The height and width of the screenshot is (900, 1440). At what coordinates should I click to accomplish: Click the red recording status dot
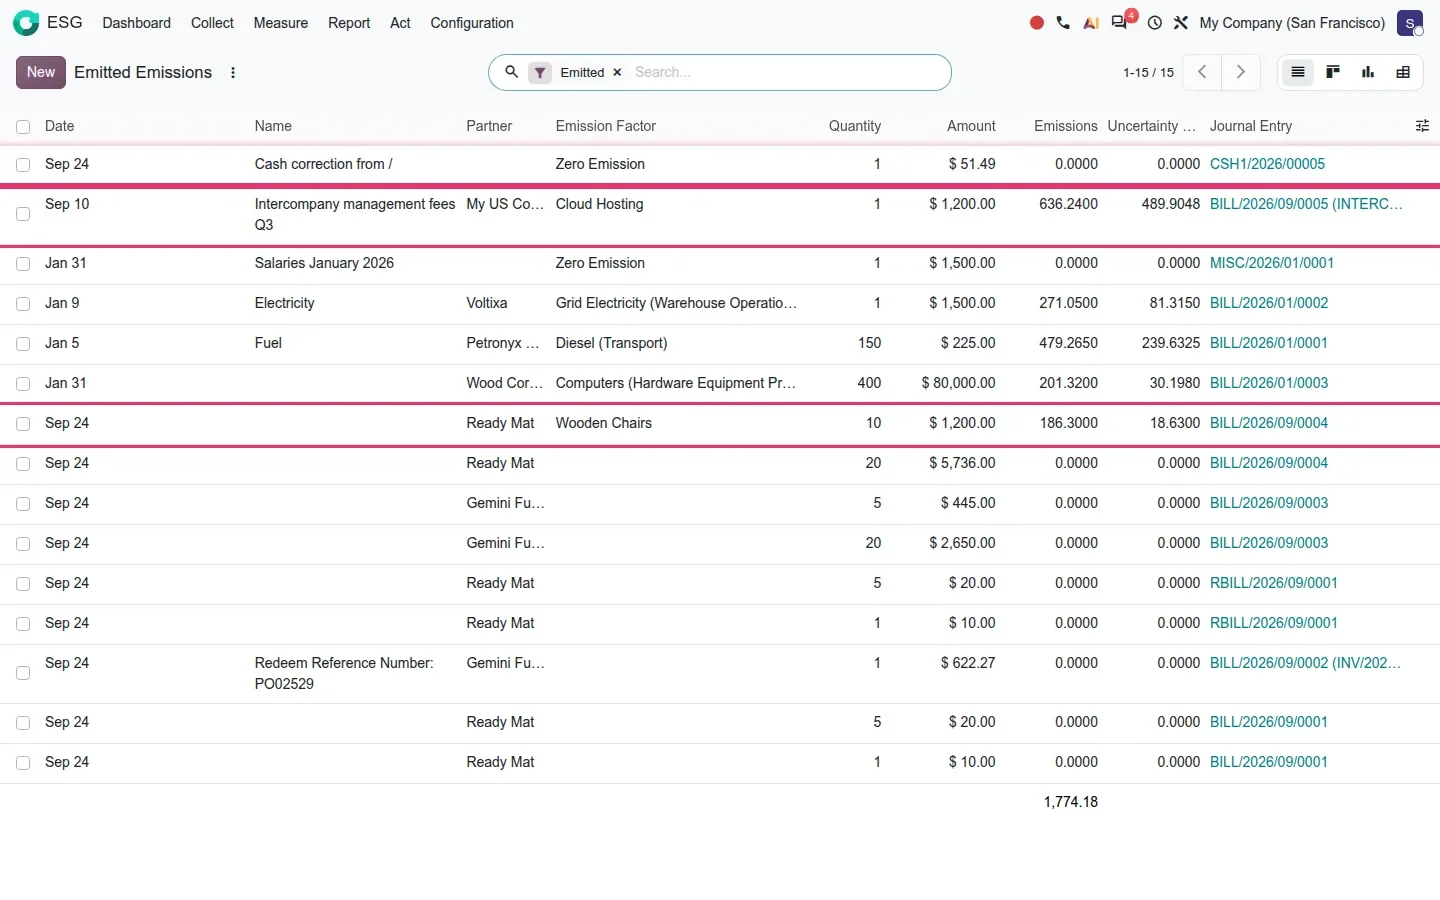[1037, 22]
